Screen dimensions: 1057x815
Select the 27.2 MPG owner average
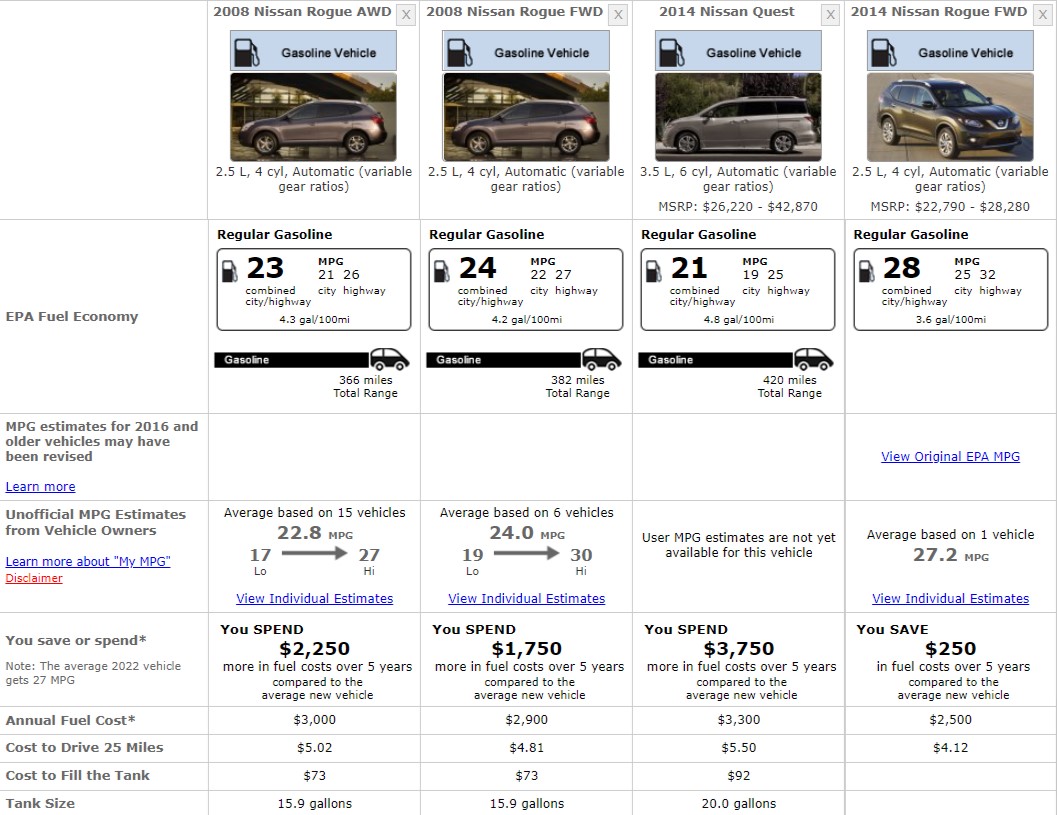tap(950, 555)
